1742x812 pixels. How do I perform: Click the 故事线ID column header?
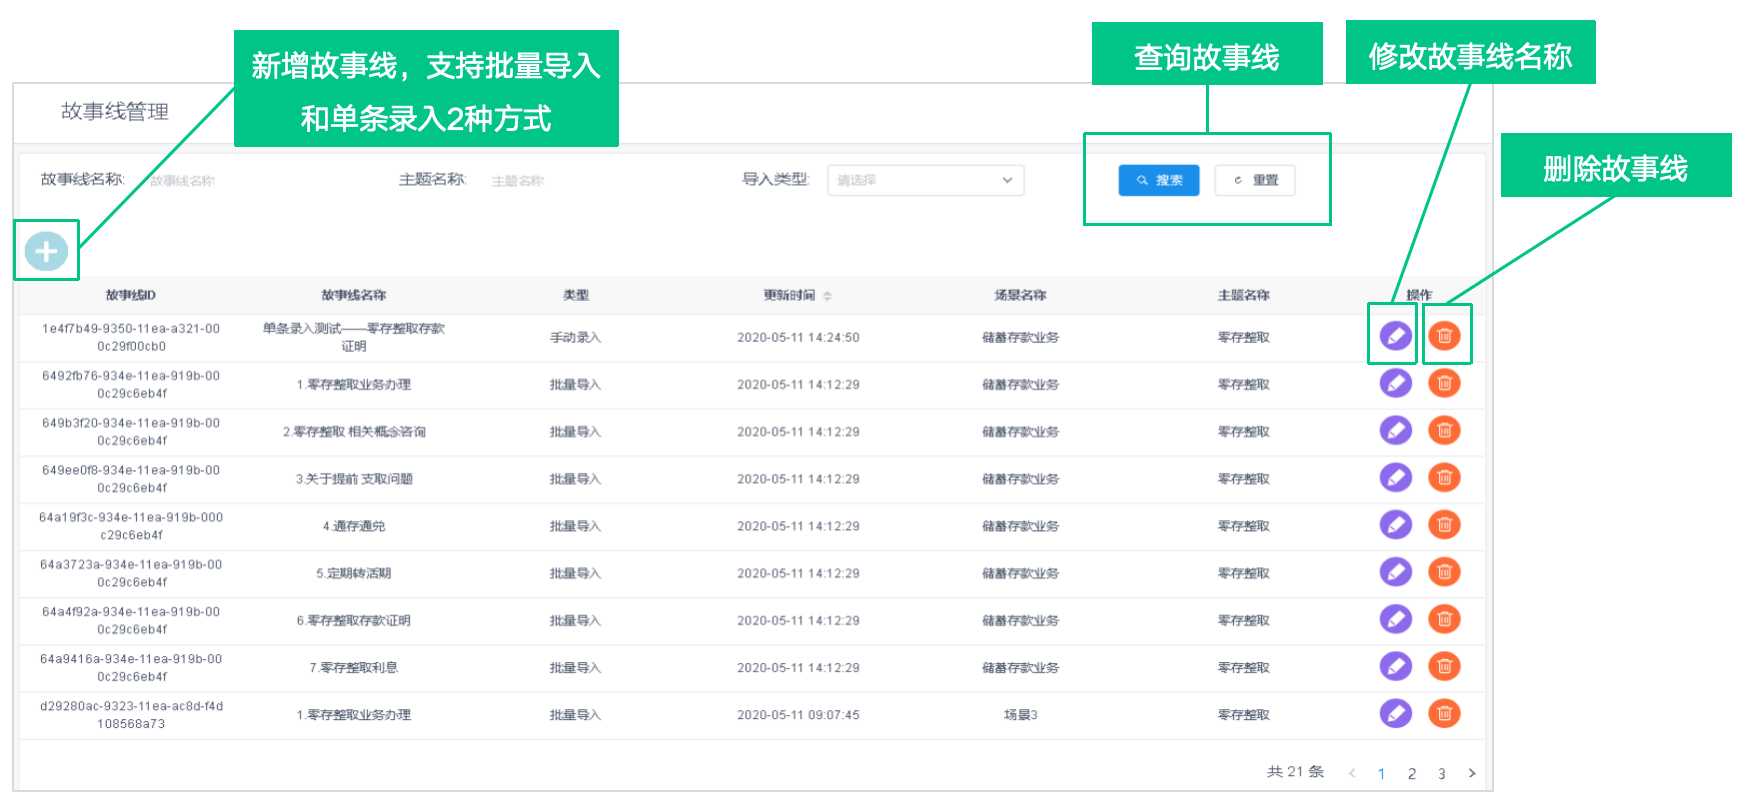coord(131,295)
